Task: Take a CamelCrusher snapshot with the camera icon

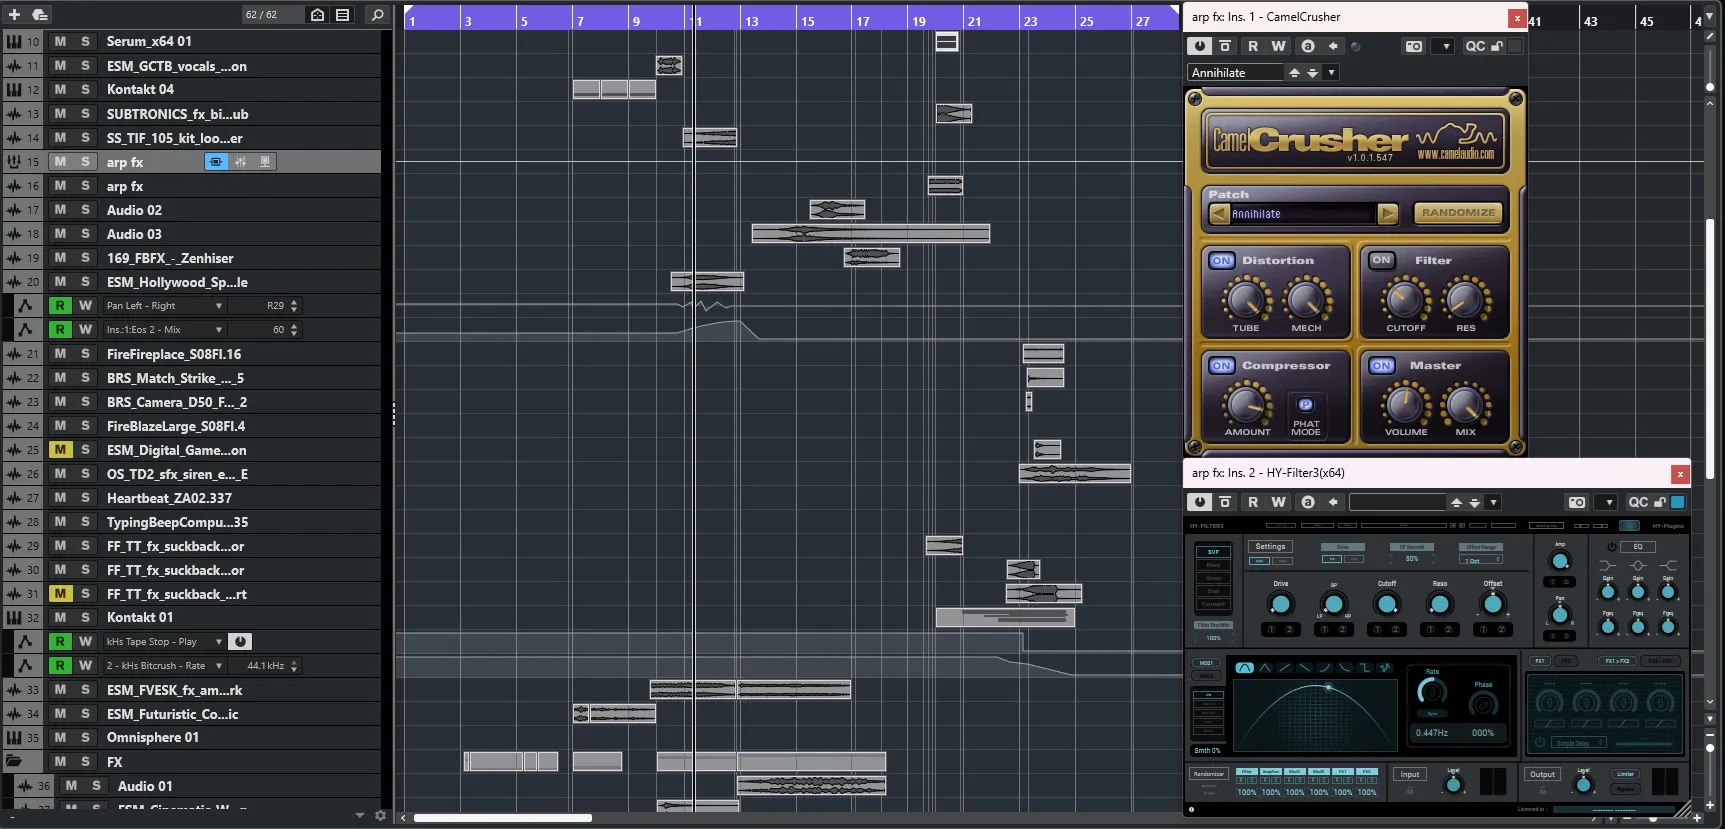Action: (x=1414, y=46)
